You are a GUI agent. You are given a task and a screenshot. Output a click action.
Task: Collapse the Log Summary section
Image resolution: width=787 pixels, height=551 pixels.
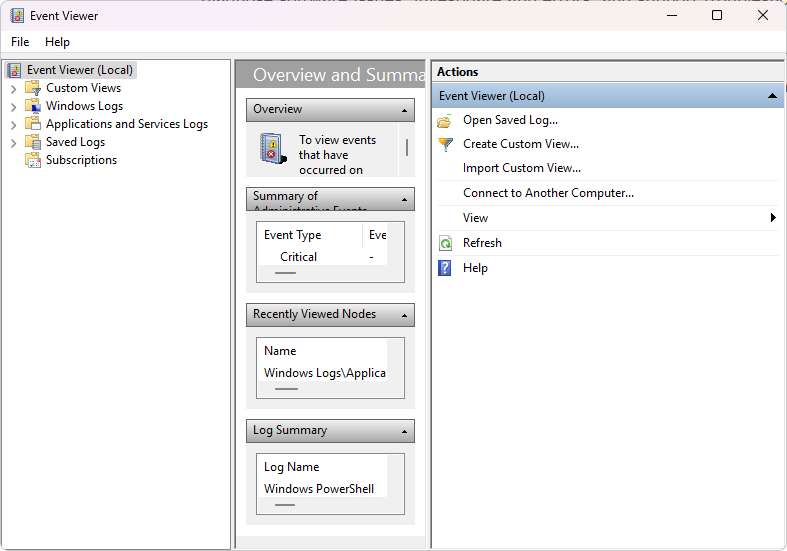405,431
